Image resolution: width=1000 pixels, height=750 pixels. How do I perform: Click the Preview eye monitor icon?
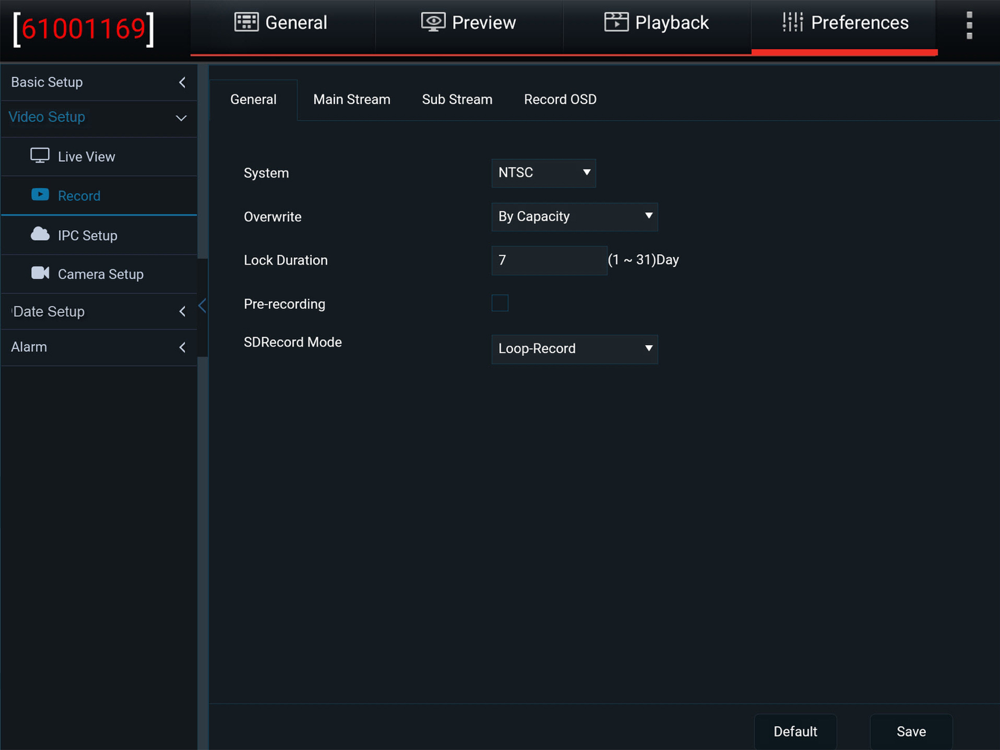tap(433, 22)
